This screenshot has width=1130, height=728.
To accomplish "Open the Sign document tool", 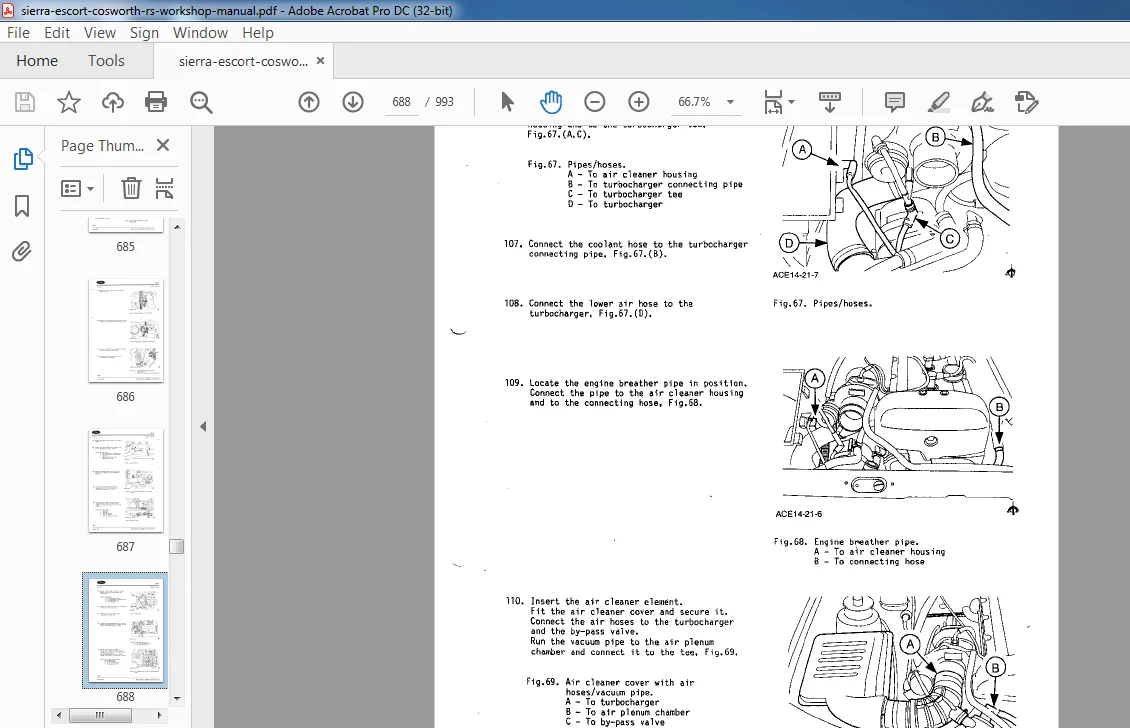I will [x=982, y=102].
